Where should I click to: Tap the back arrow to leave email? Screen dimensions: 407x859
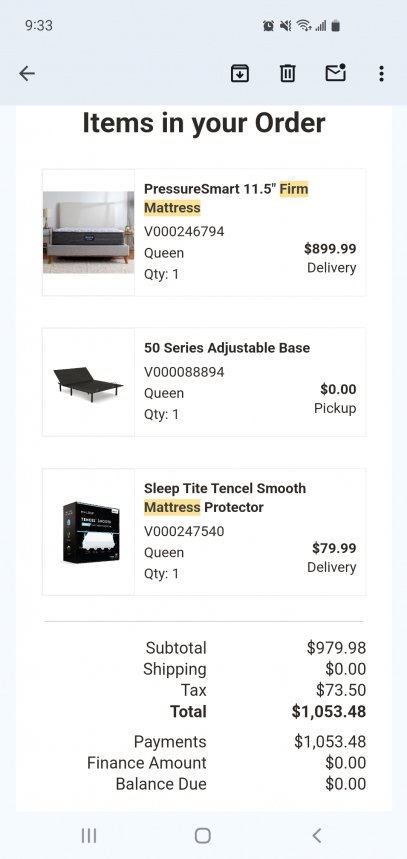click(x=27, y=73)
